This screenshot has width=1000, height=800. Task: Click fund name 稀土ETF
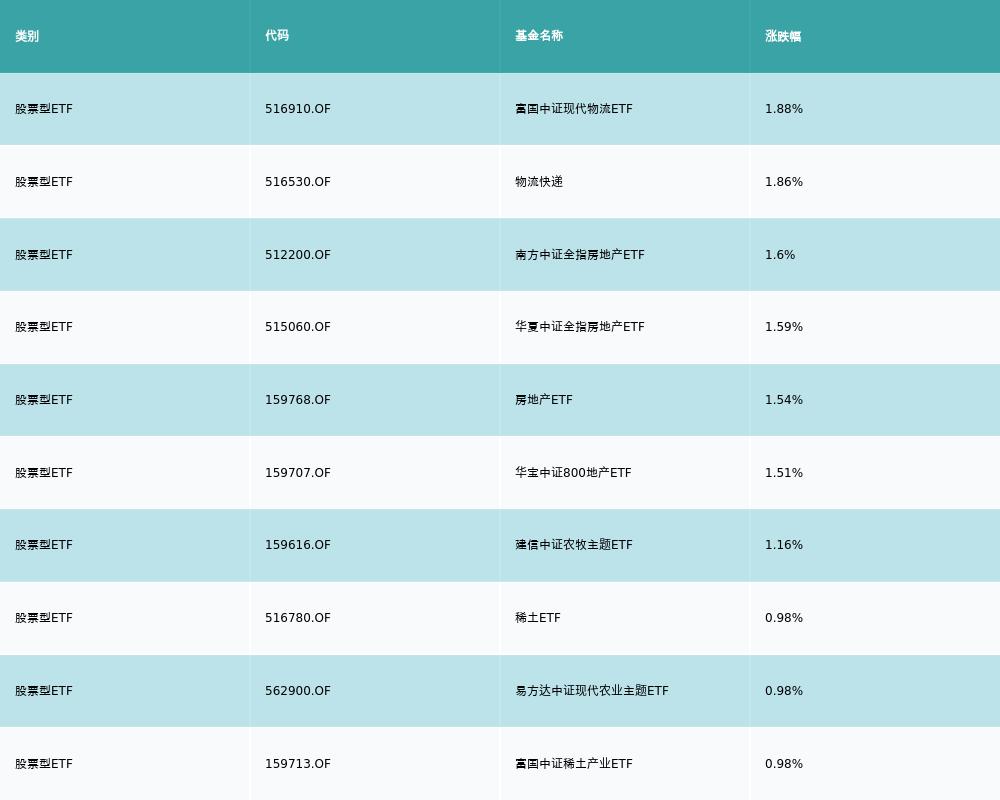(538, 618)
